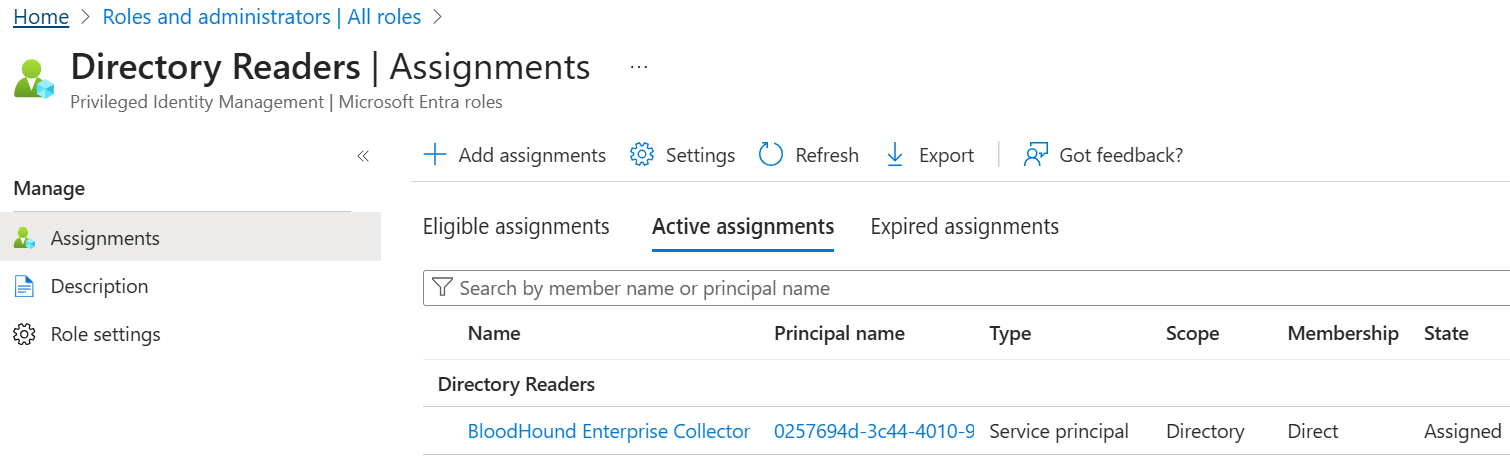Image resolution: width=1510 pixels, height=456 pixels.
Task: Click the Type column header
Action: tap(1010, 334)
